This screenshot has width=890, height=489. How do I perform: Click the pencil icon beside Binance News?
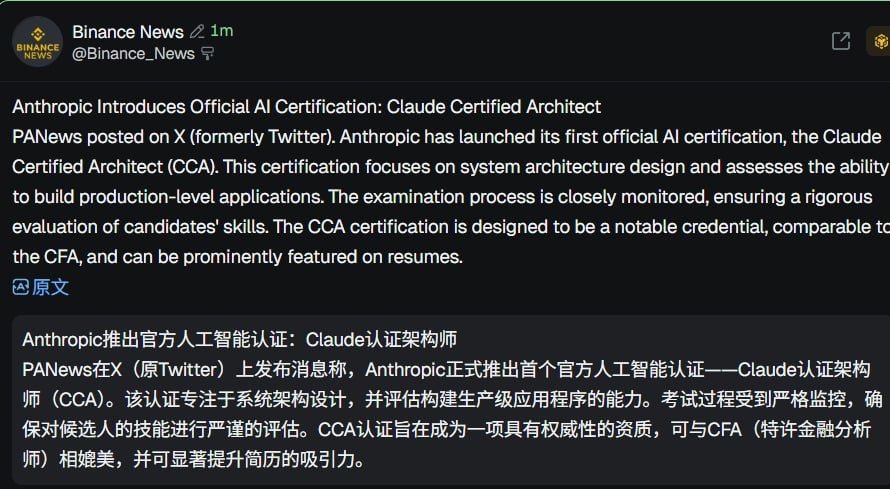pyautogui.click(x=197, y=32)
